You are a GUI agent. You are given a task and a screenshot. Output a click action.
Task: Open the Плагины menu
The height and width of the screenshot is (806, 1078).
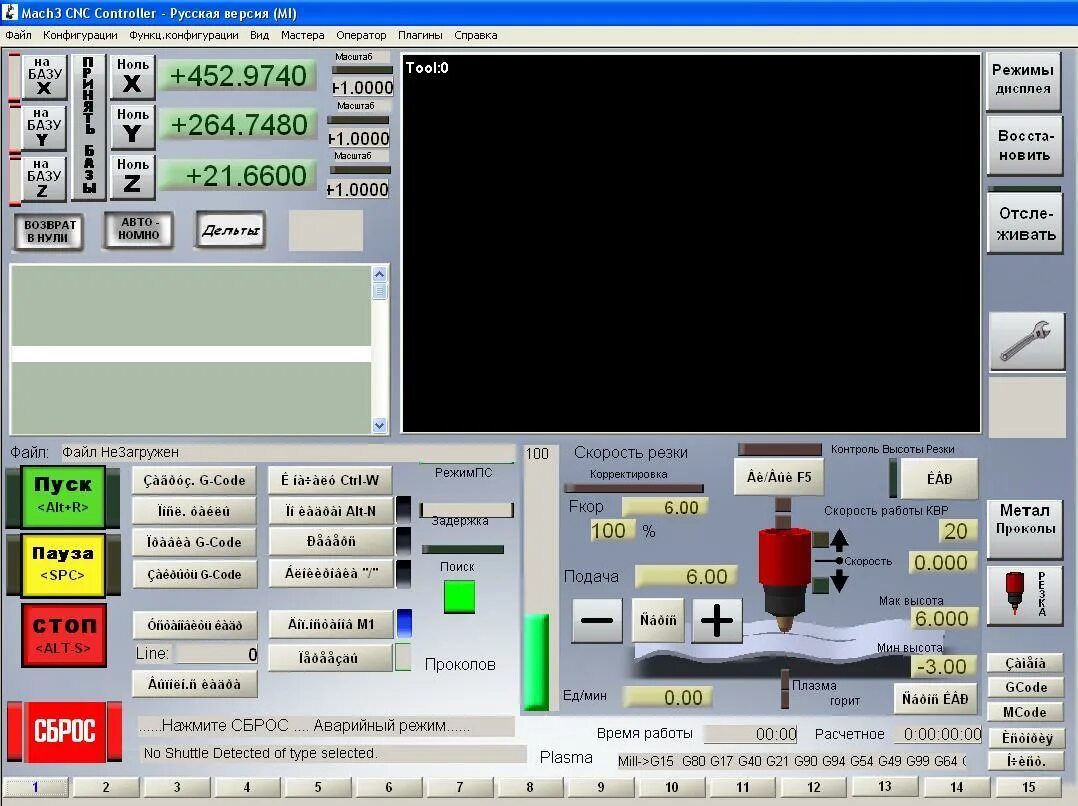pyautogui.click(x=419, y=35)
